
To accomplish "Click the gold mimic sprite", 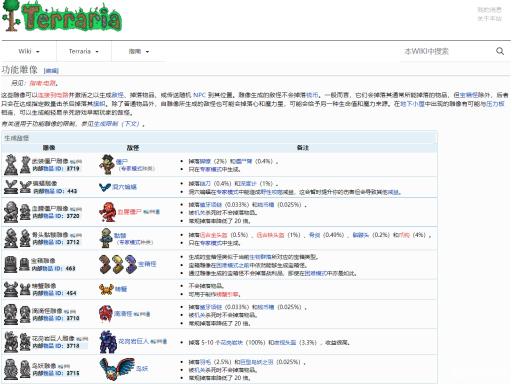I will [118, 264].
